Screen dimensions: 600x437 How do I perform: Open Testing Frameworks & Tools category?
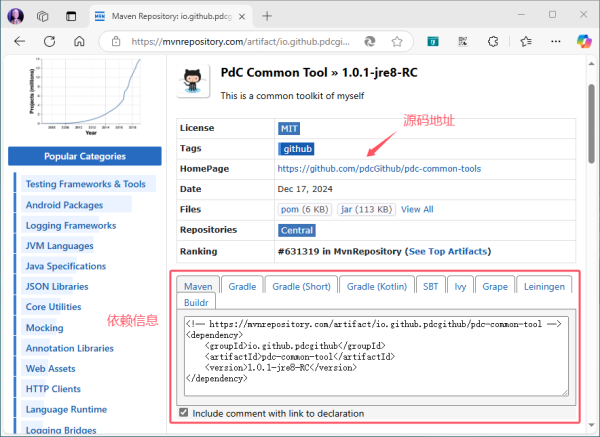[86, 184]
